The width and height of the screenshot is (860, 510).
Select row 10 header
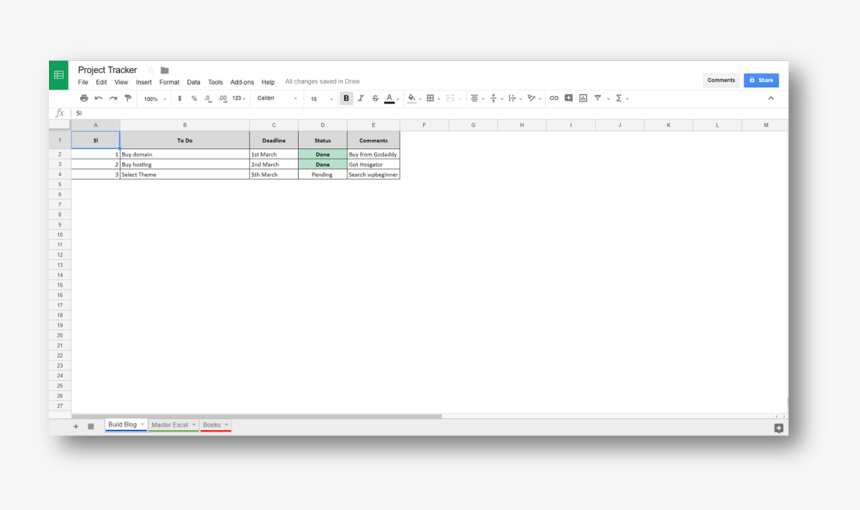coord(60,235)
